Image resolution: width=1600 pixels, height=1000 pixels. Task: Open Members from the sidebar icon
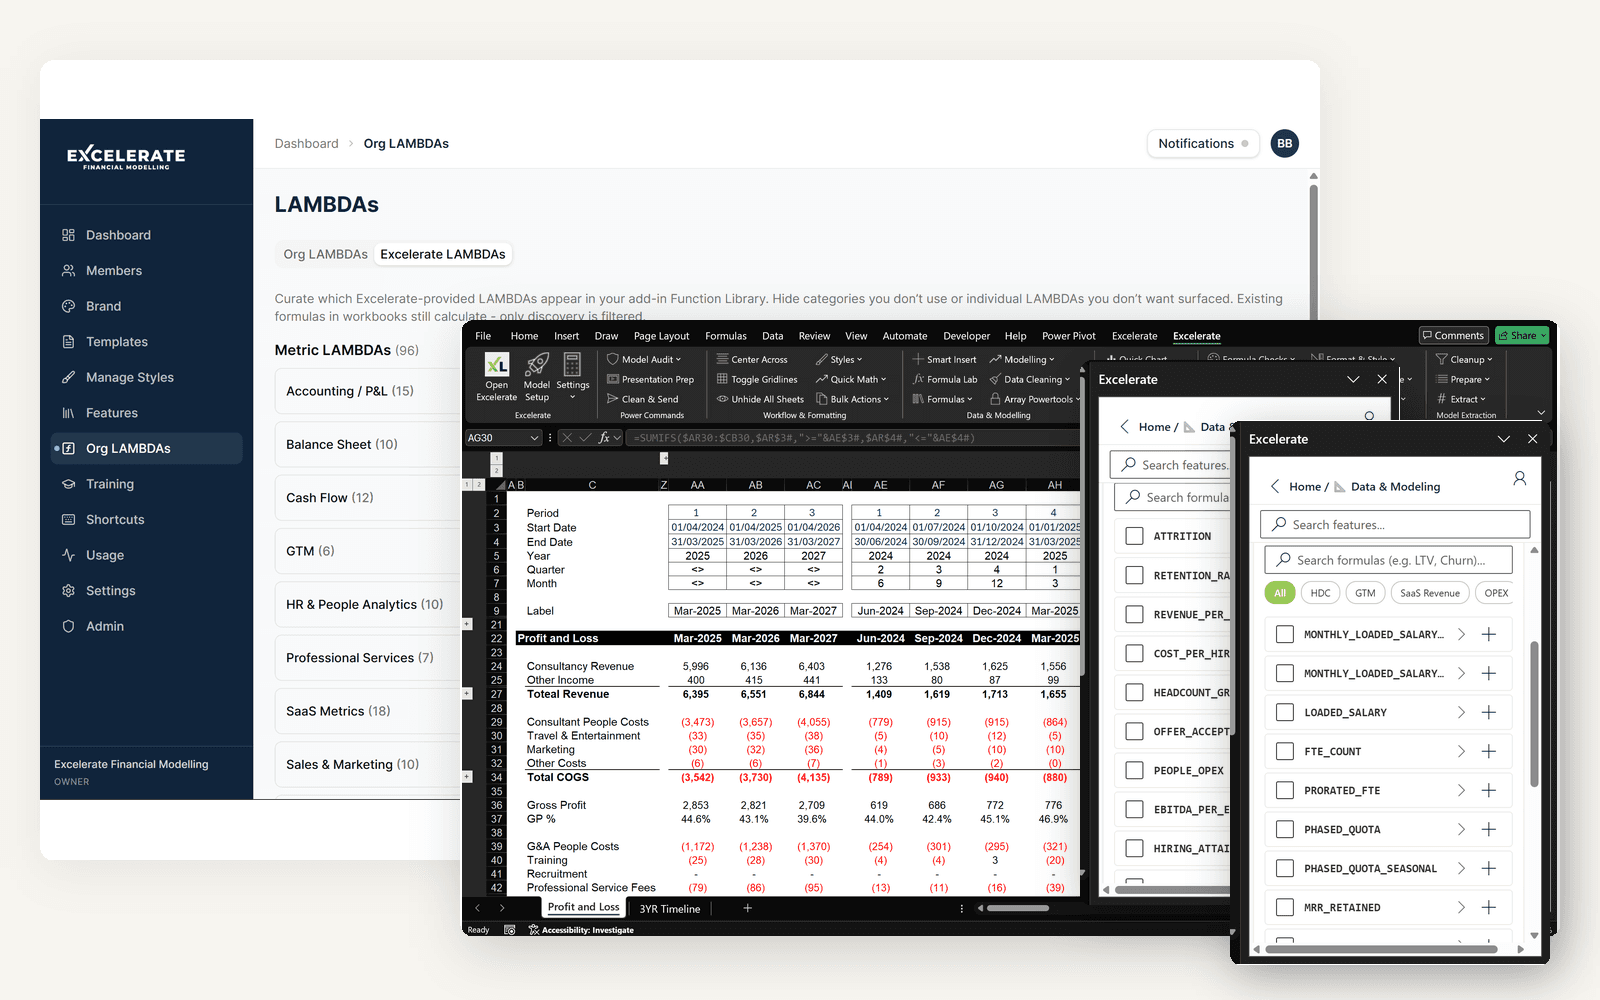[x=68, y=271]
